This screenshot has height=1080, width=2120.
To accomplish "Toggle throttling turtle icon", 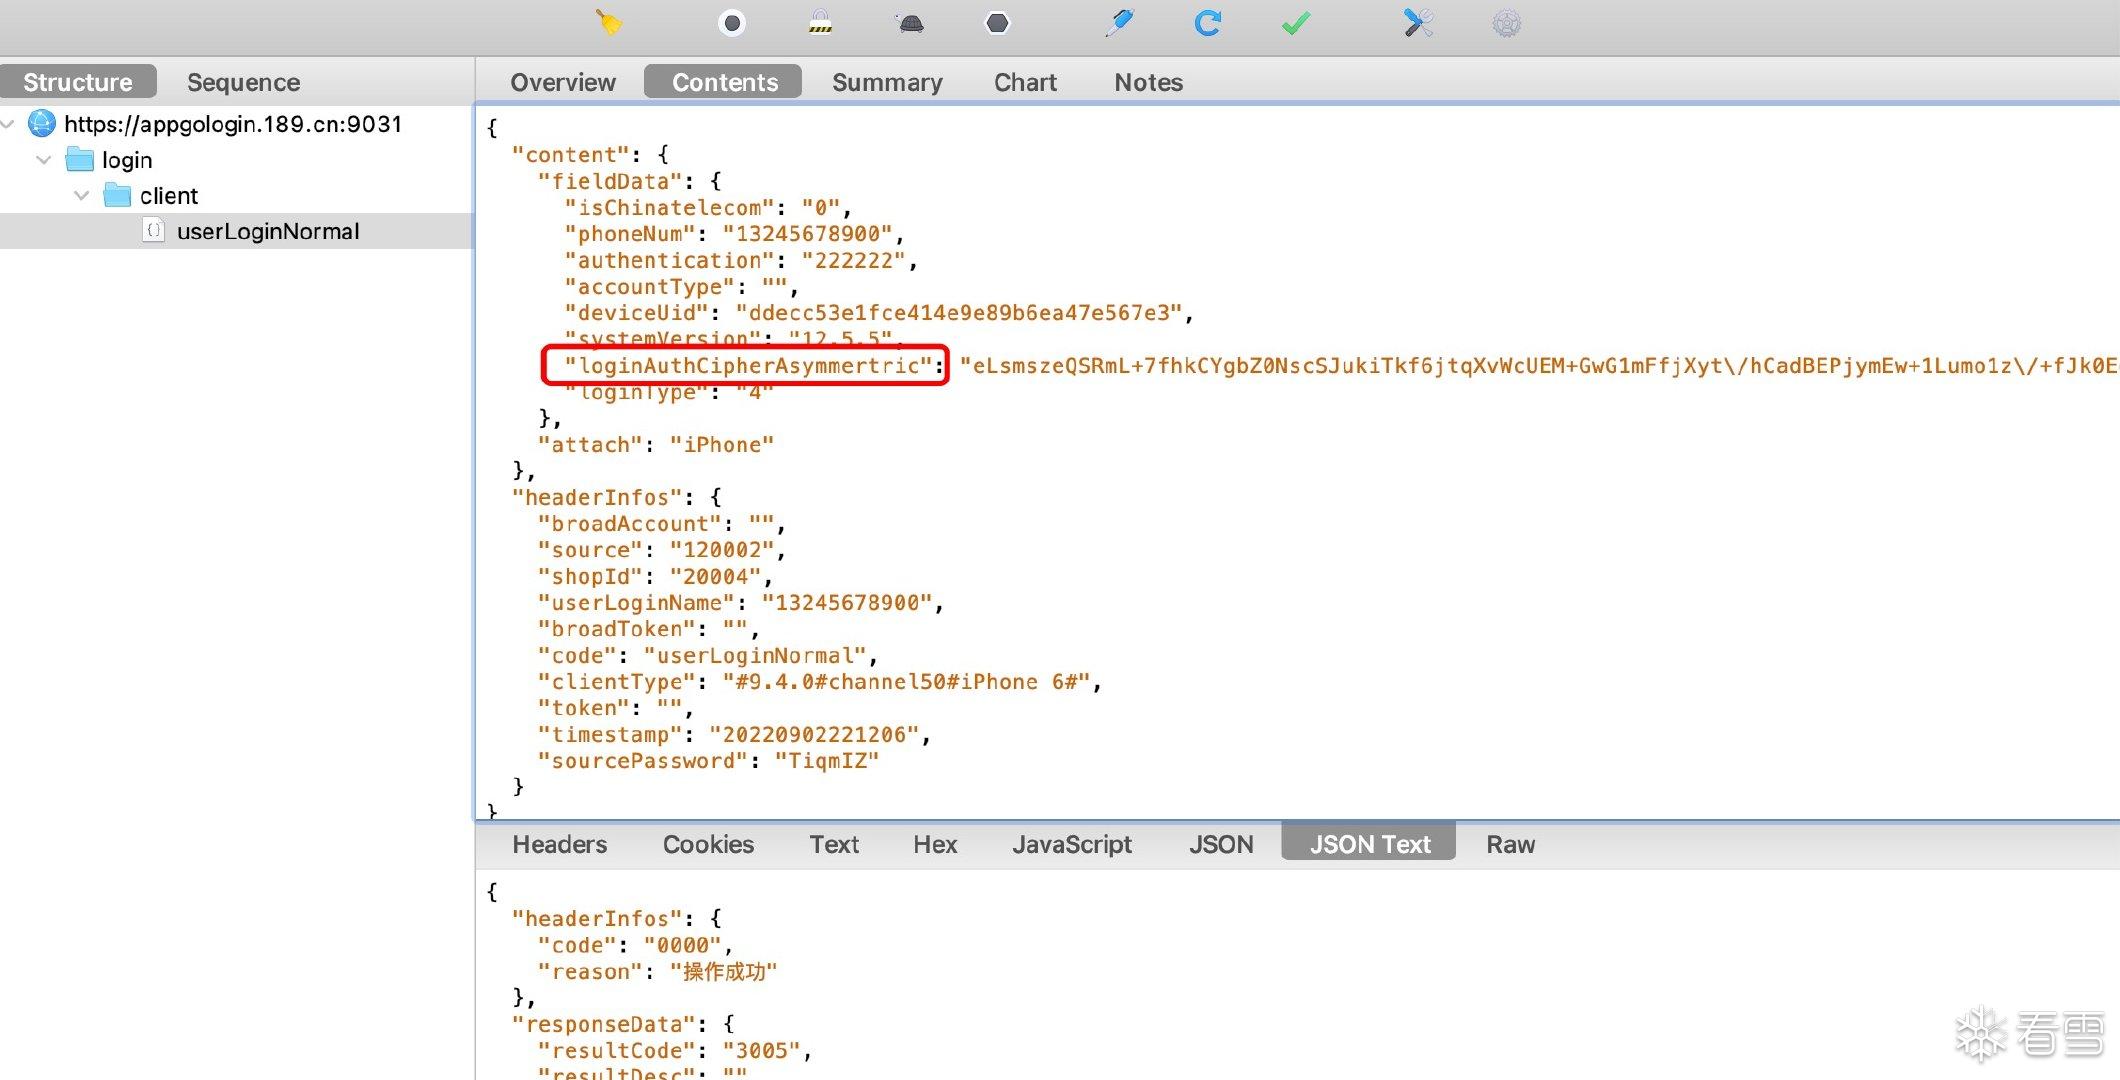I will (x=910, y=23).
